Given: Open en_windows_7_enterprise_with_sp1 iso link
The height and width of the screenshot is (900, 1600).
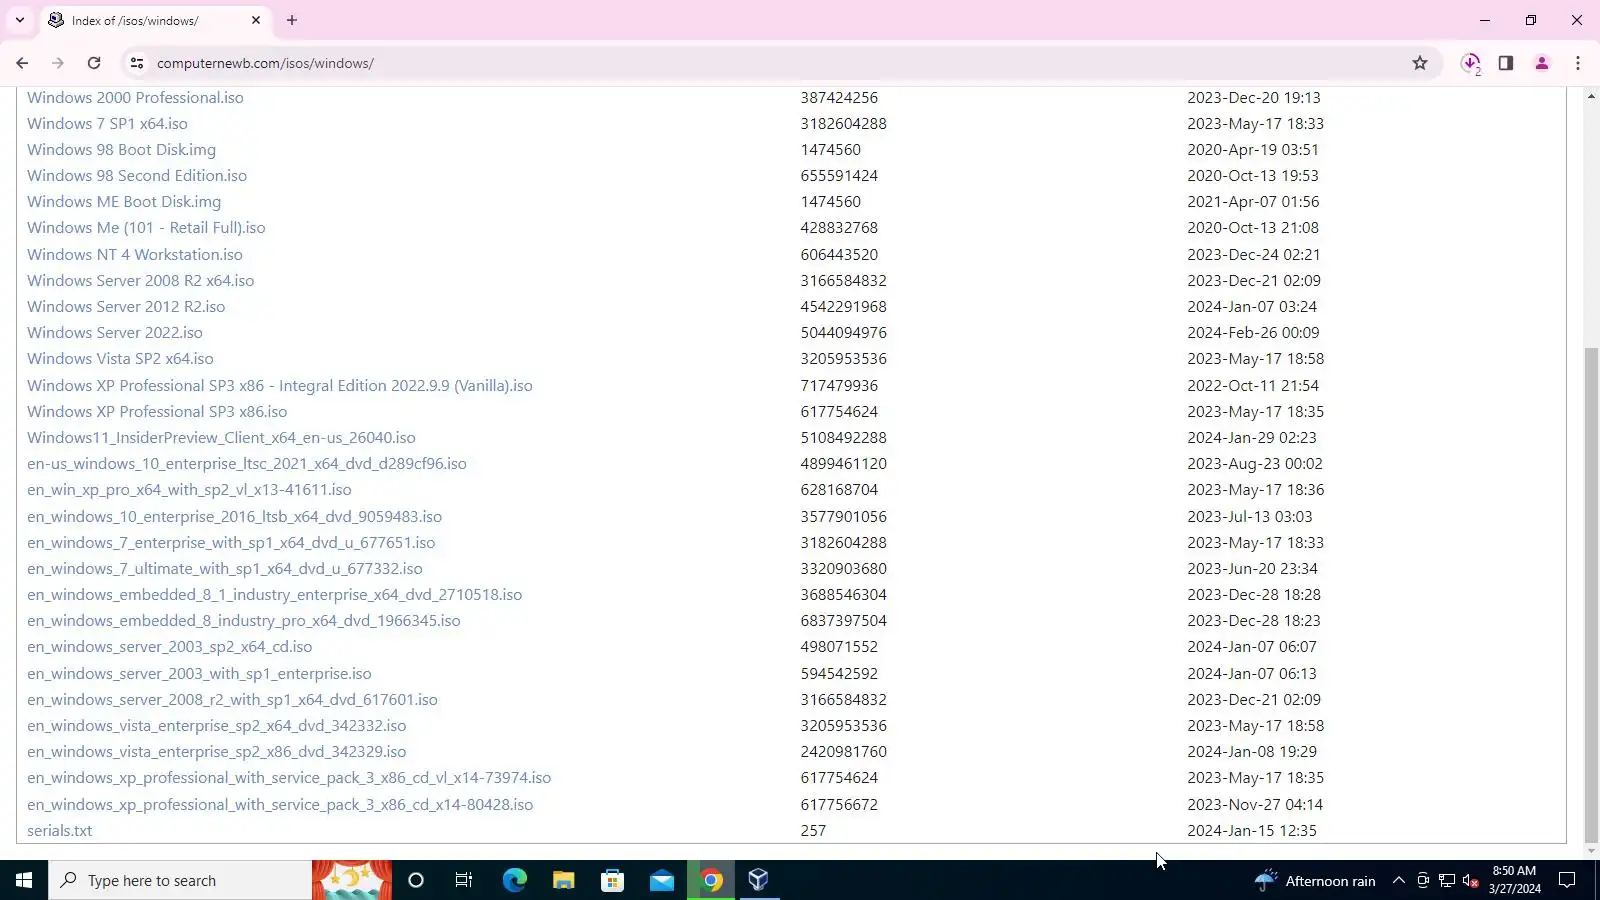Looking at the screenshot, I should (x=231, y=543).
